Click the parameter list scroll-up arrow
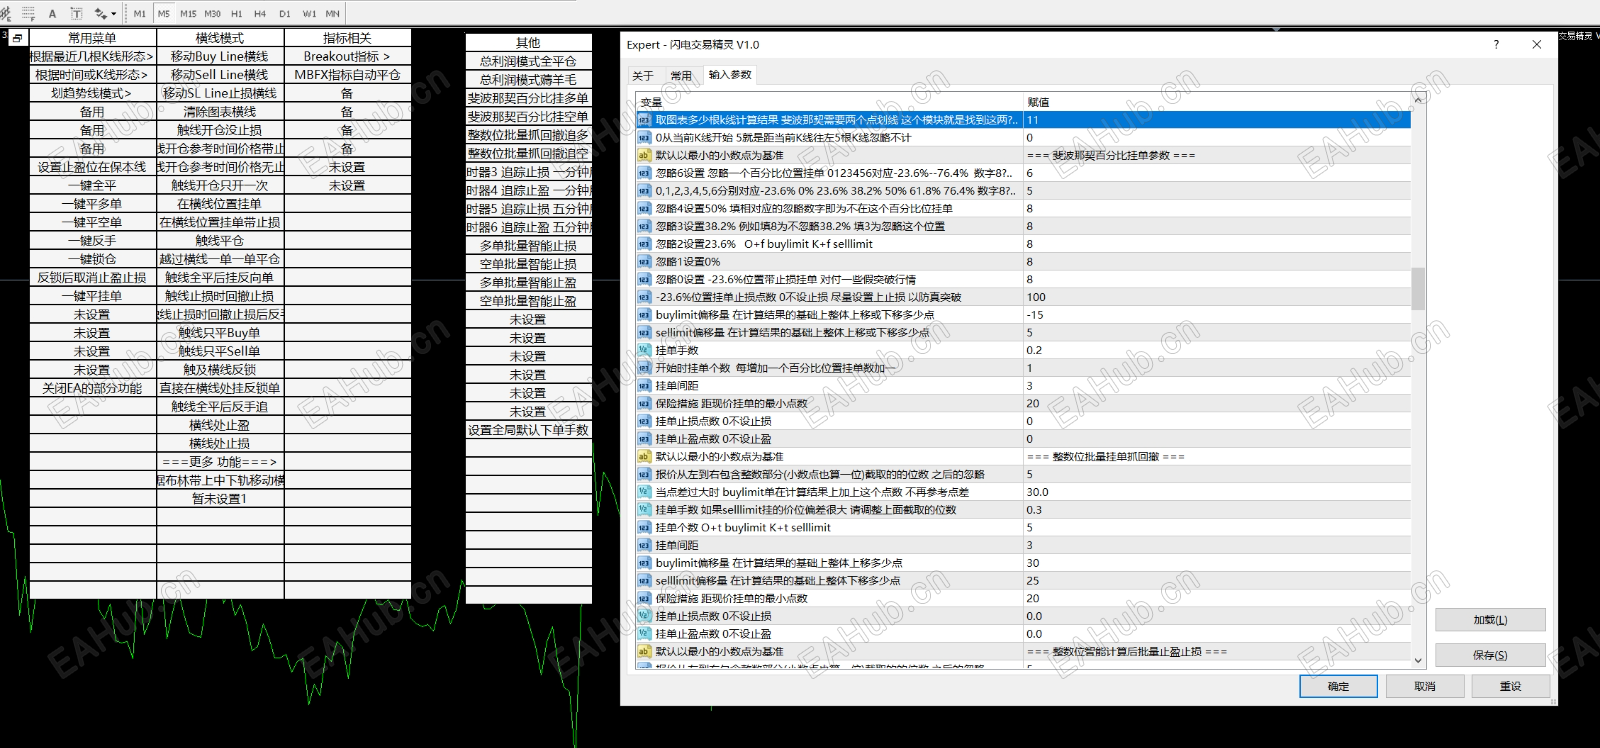This screenshot has height=748, width=1600. (x=1418, y=100)
